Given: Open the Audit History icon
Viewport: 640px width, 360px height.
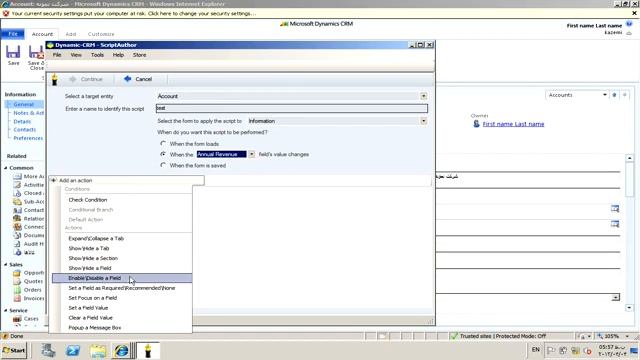Looking at the screenshot, I should pyautogui.click(x=17, y=244).
